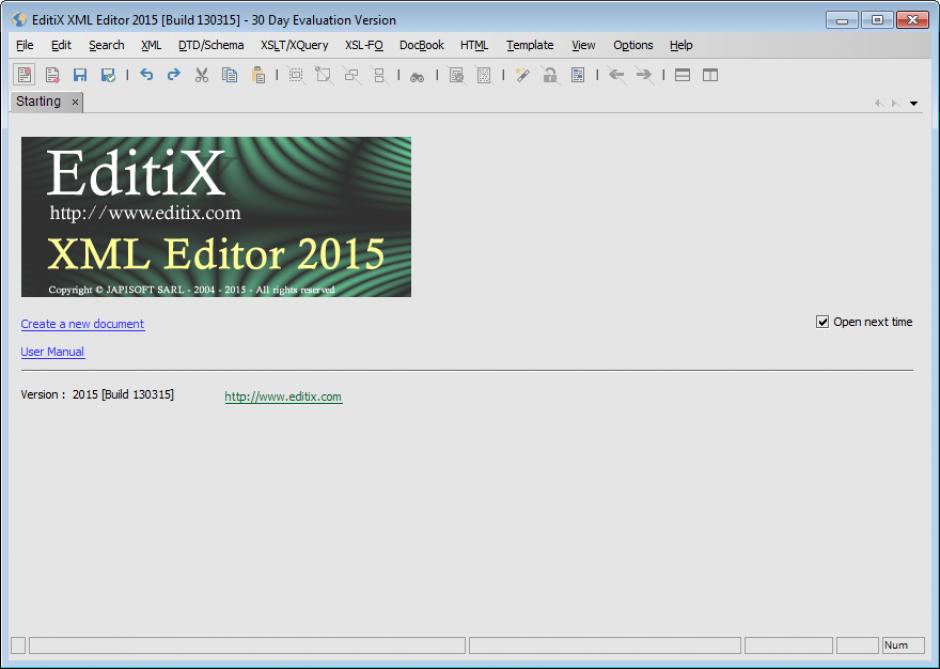Click the Copy icon in toolbar
940x669 pixels.
[x=230, y=75]
